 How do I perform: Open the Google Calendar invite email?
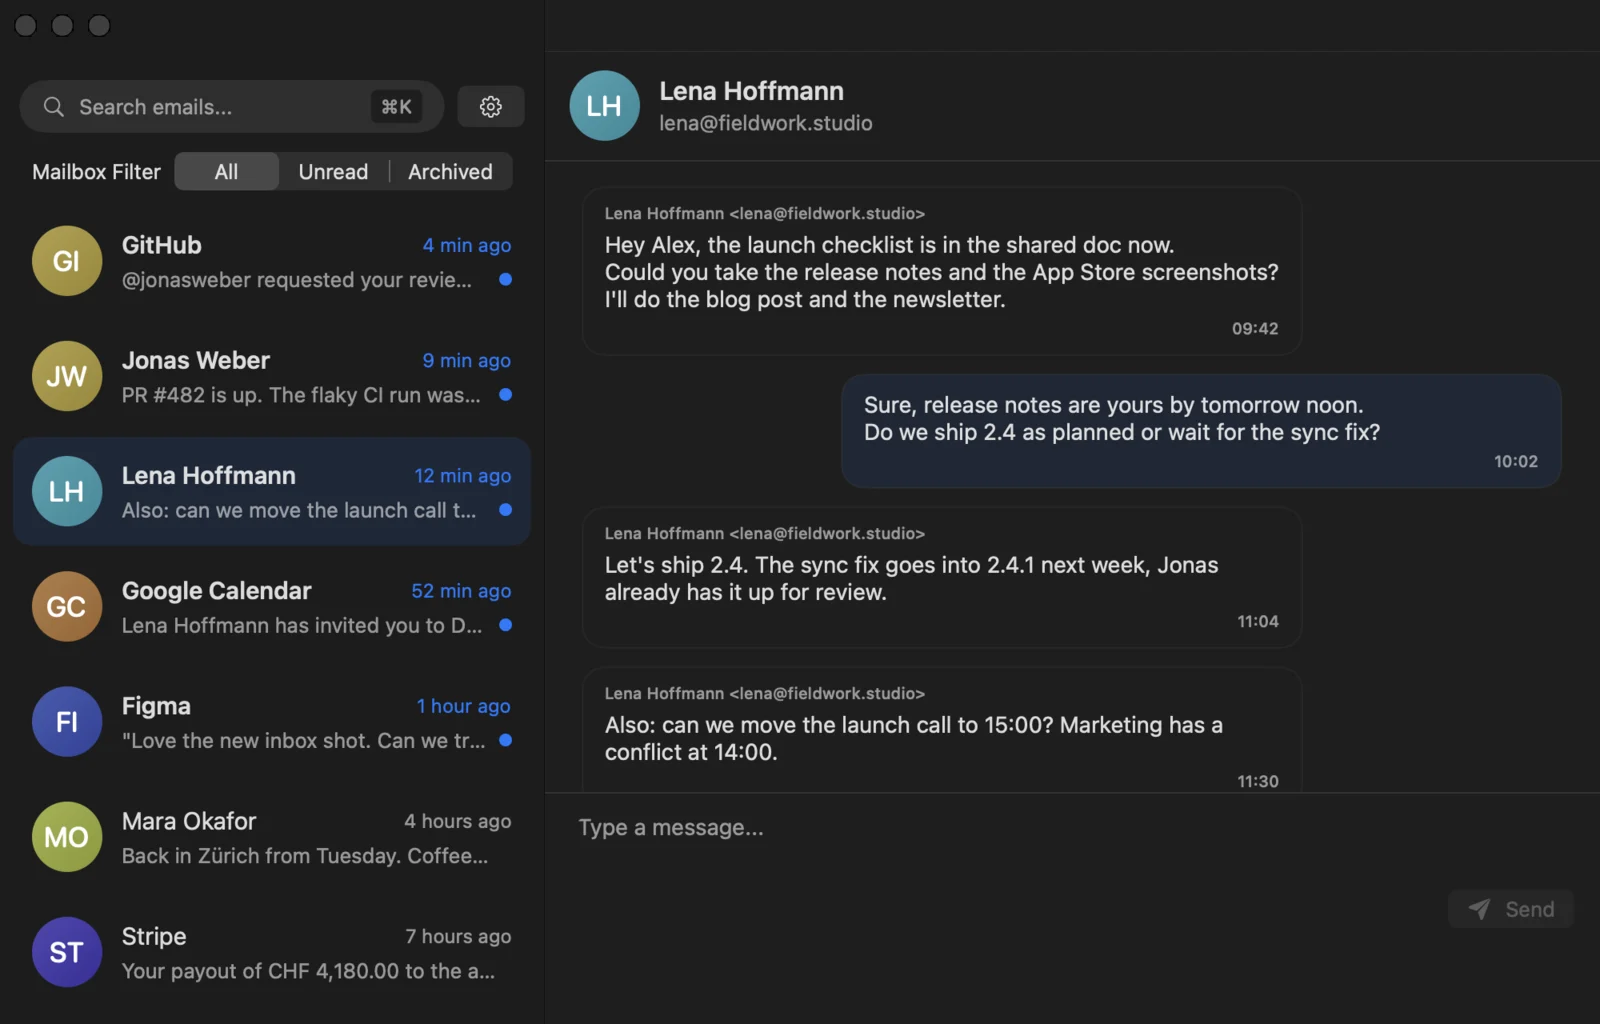pos(271,606)
